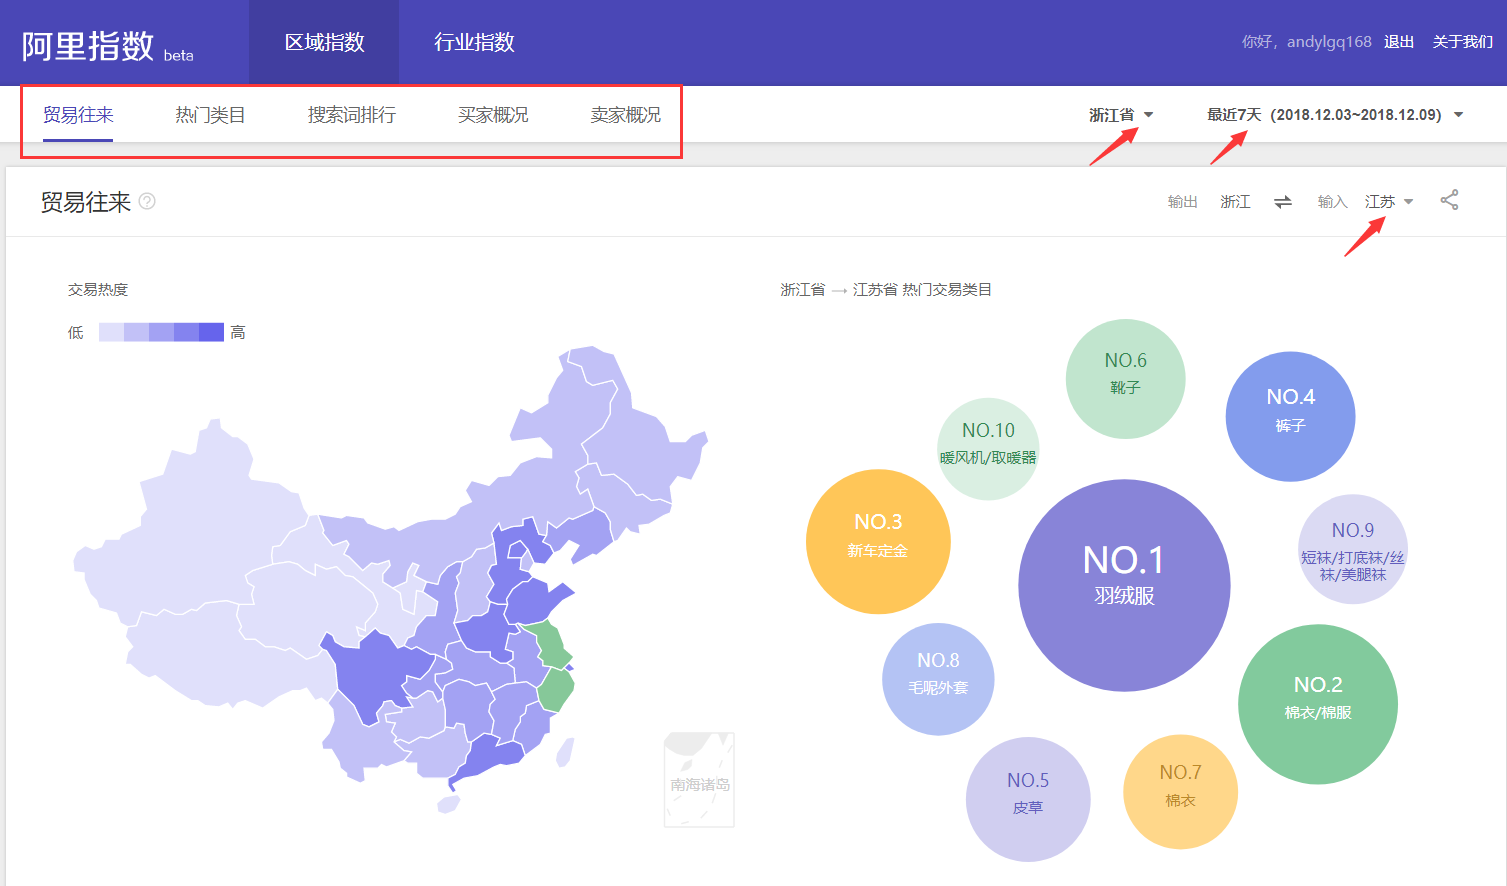Open the 热门类目 tab
The width and height of the screenshot is (1507, 886).
click(x=209, y=114)
